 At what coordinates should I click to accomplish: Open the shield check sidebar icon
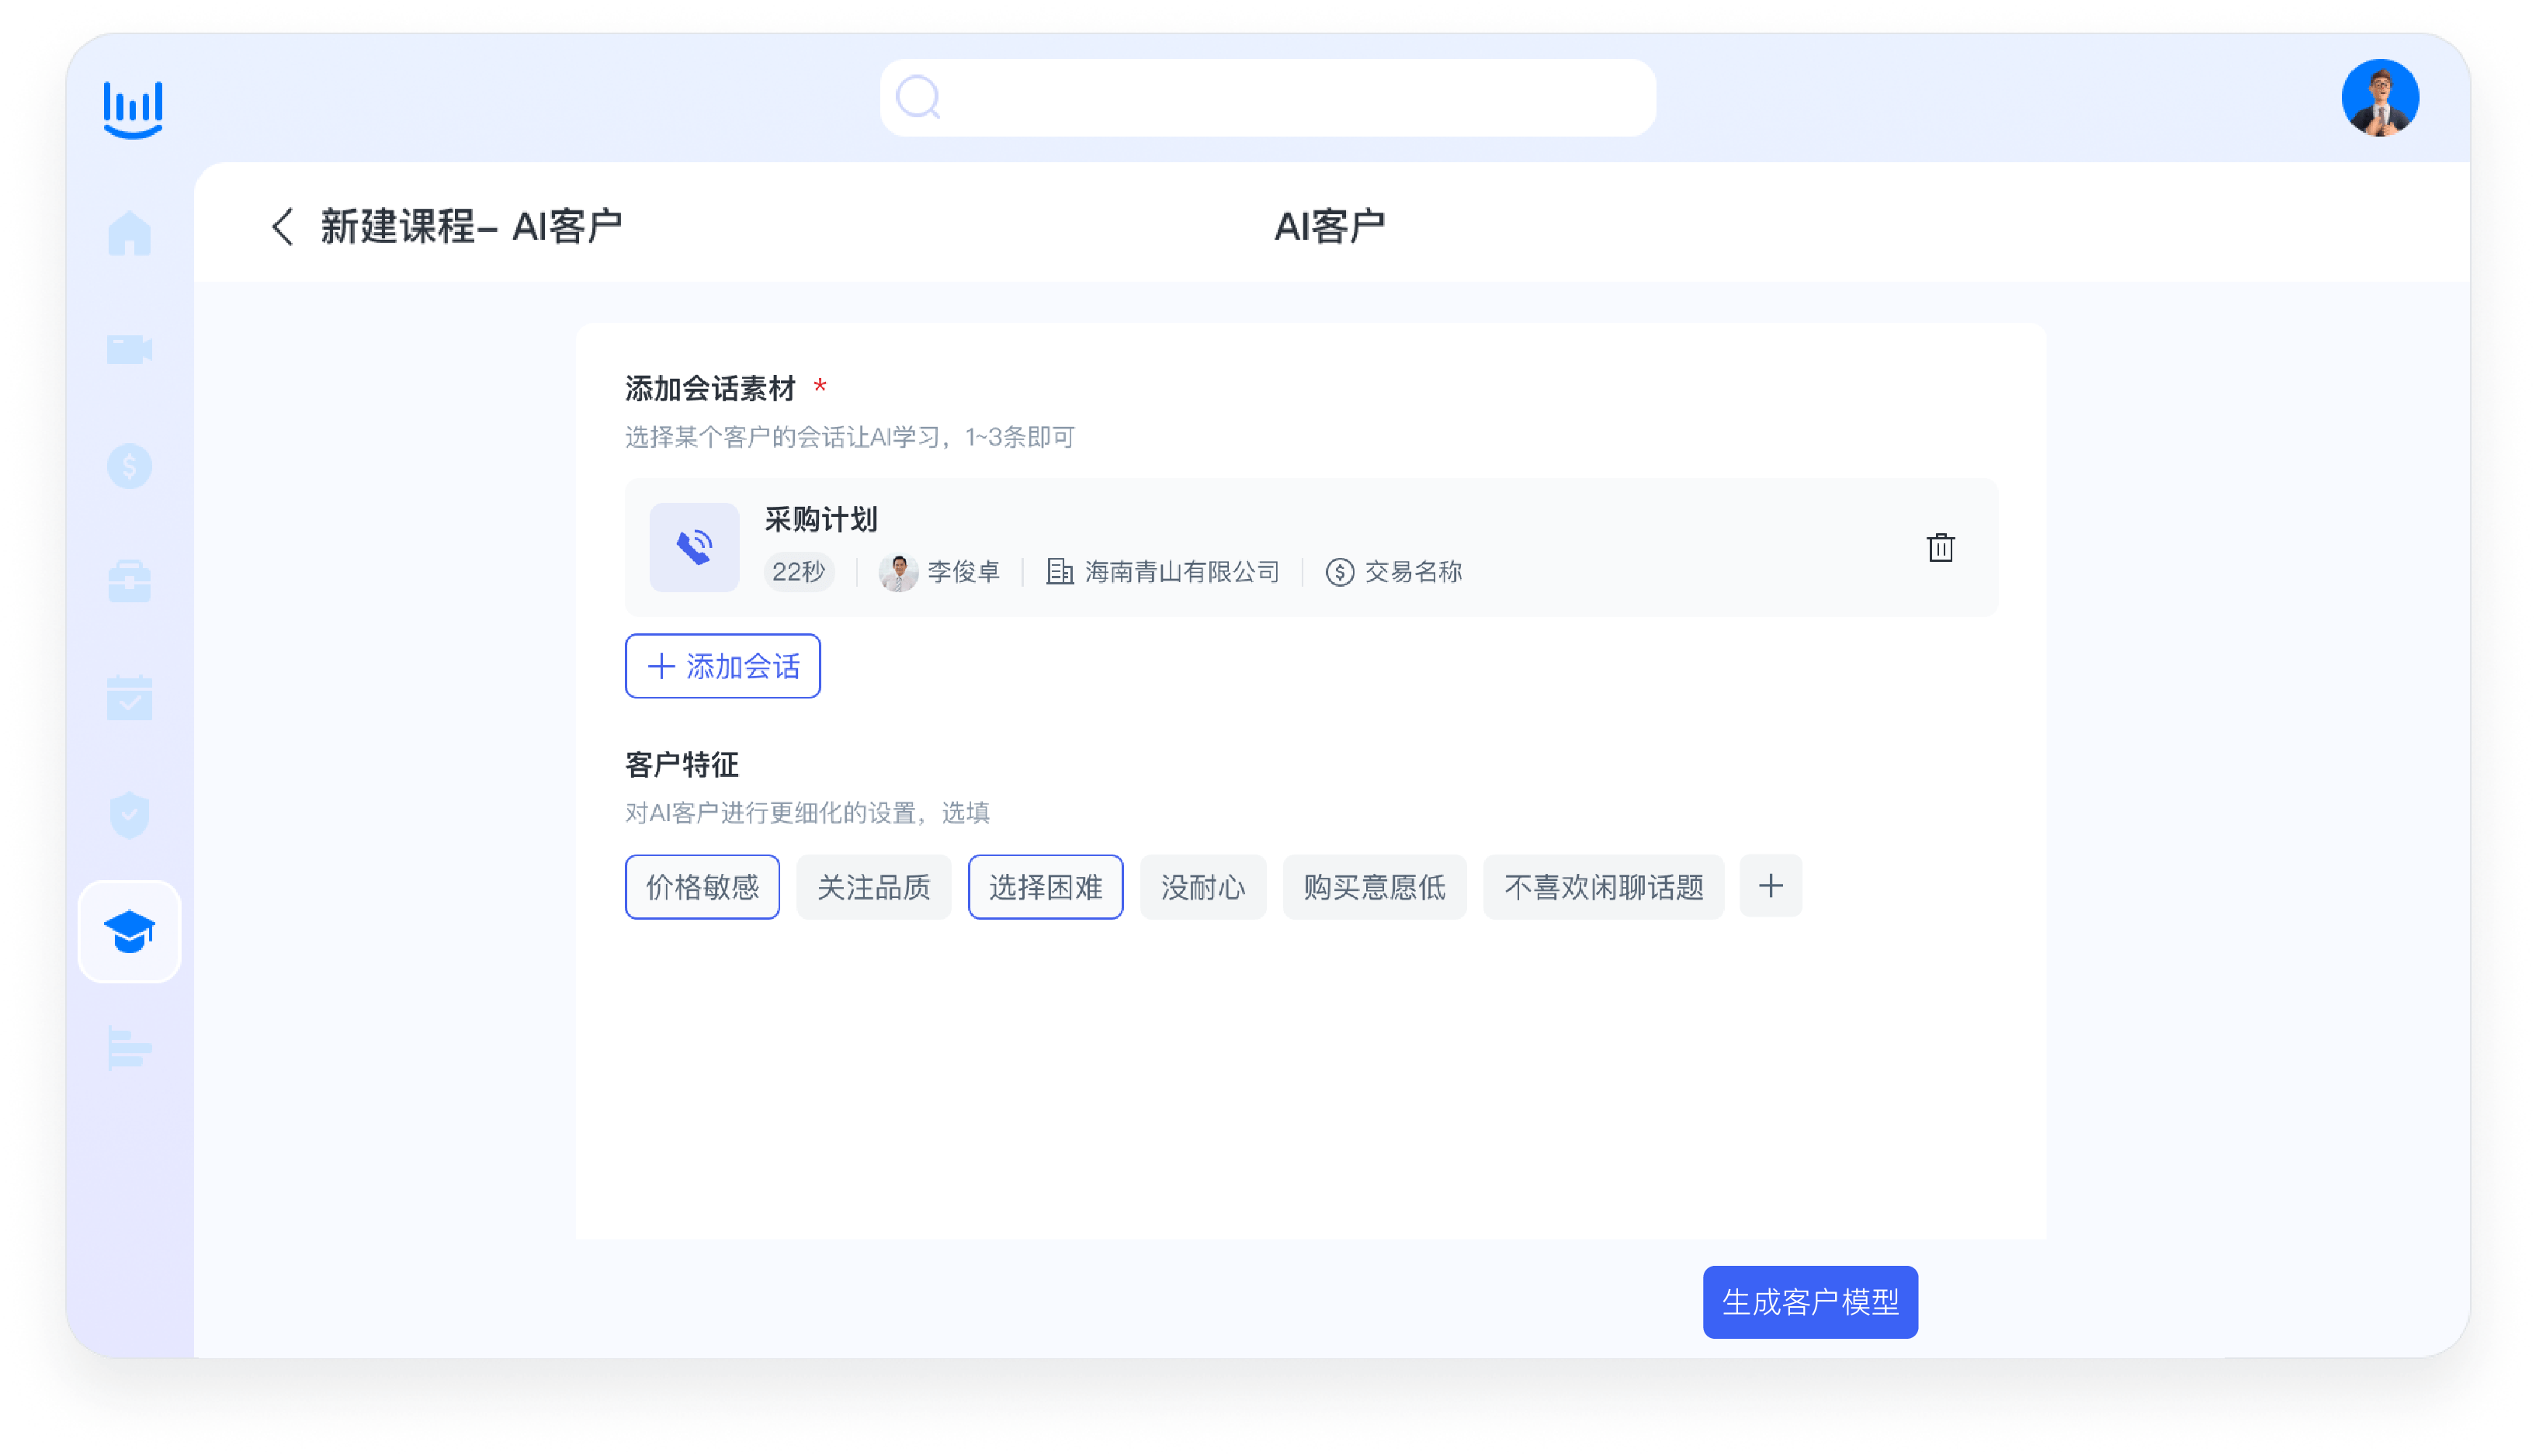[130, 814]
